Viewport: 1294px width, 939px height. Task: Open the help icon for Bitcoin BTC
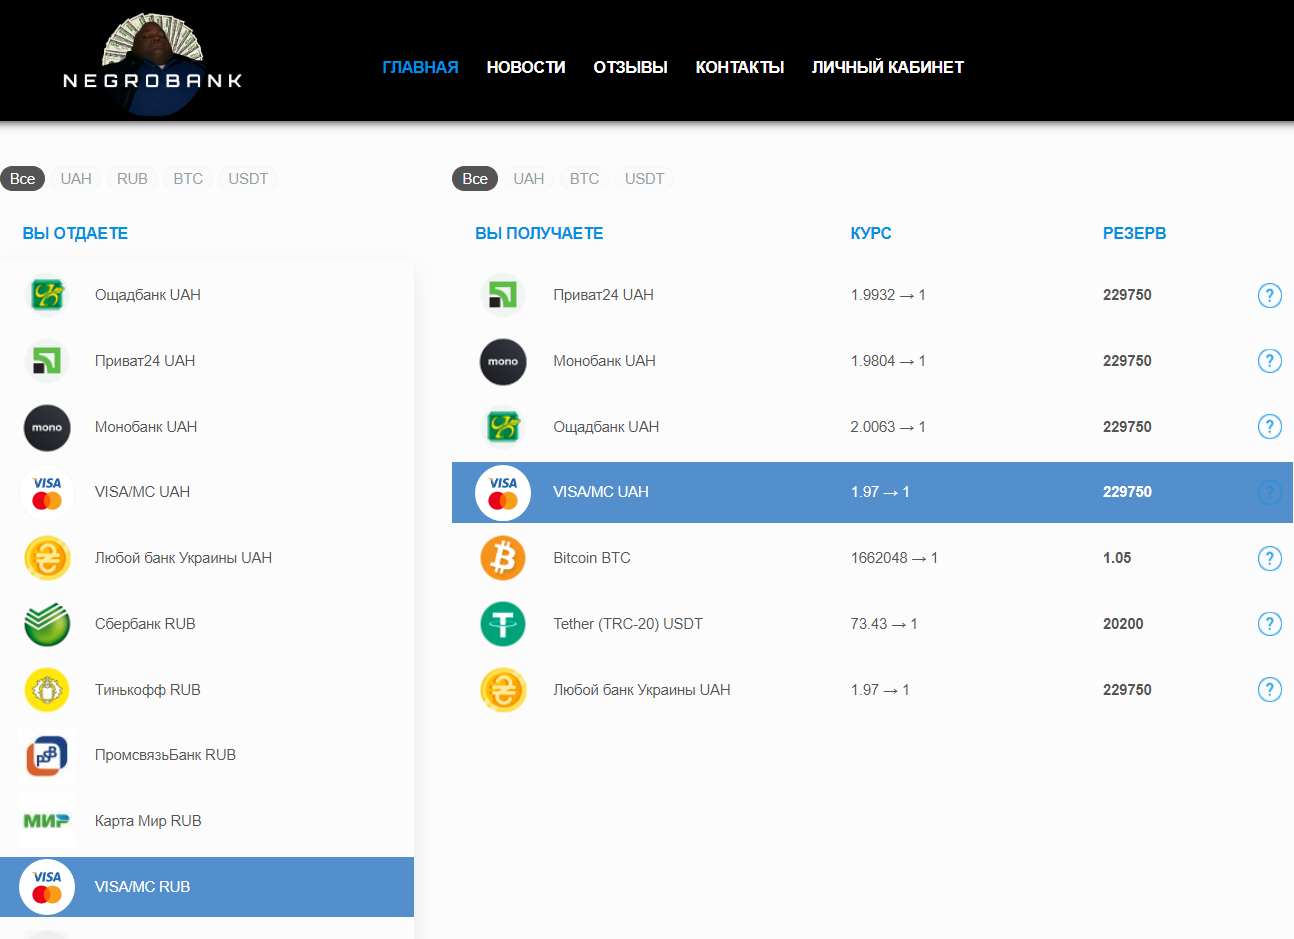pyautogui.click(x=1269, y=558)
